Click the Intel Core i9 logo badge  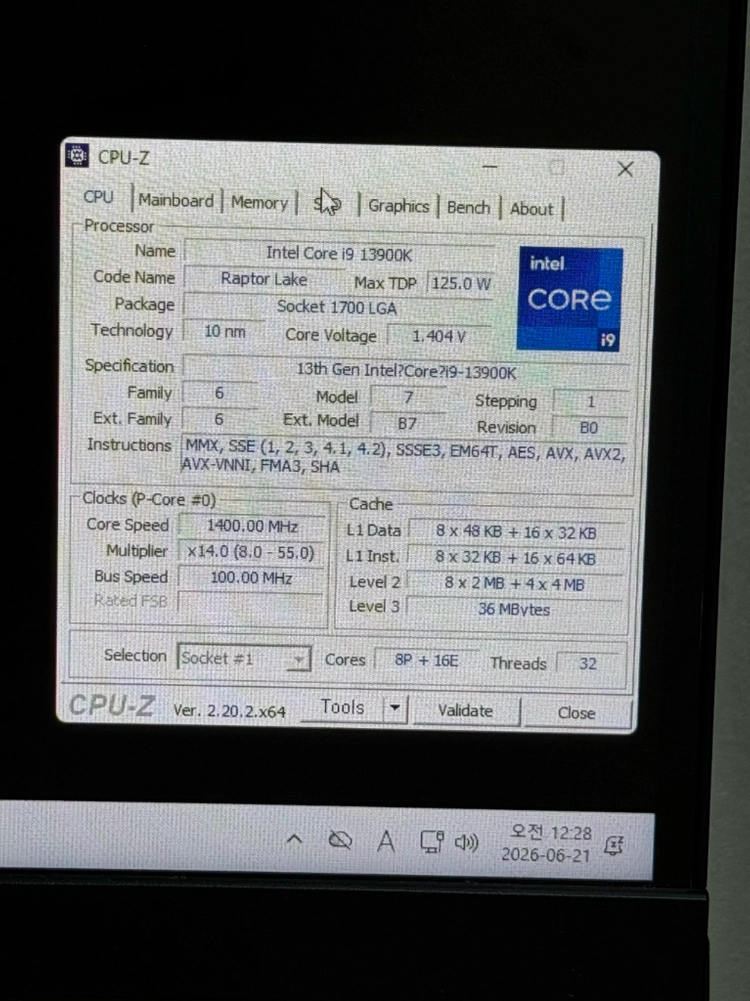tap(569, 299)
